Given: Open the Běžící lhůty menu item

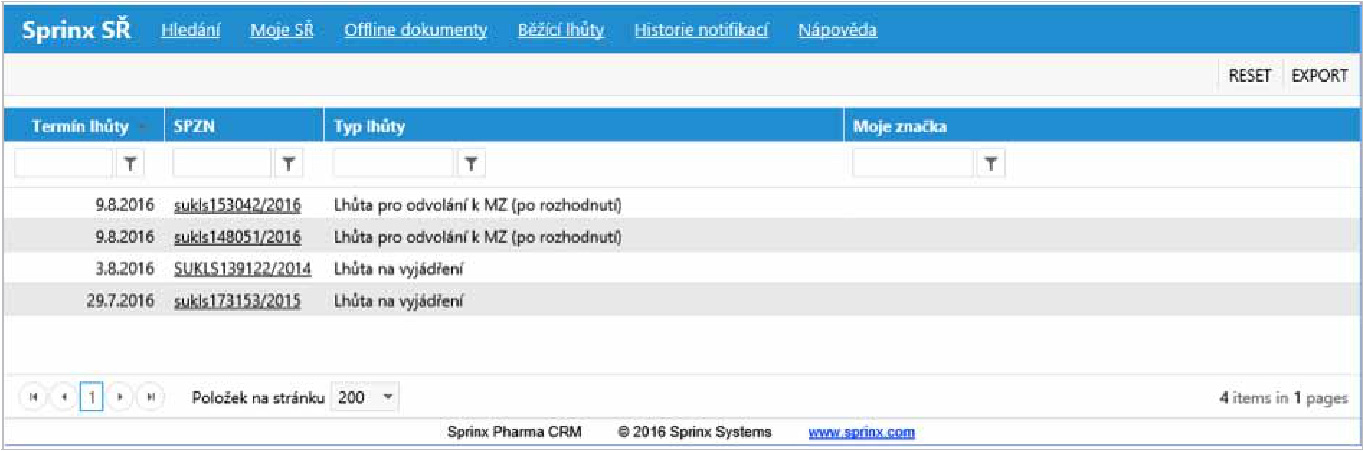Looking at the screenshot, I should 560,30.
